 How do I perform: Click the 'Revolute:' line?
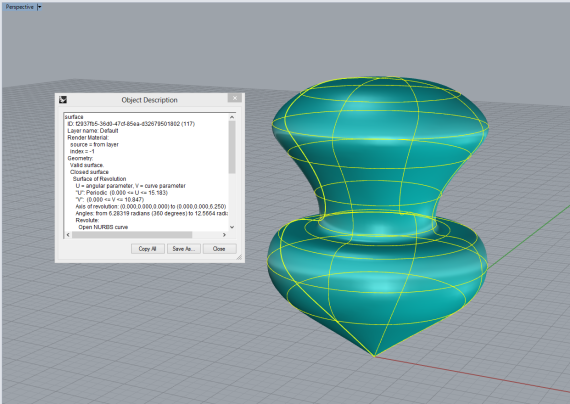(87, 220)
